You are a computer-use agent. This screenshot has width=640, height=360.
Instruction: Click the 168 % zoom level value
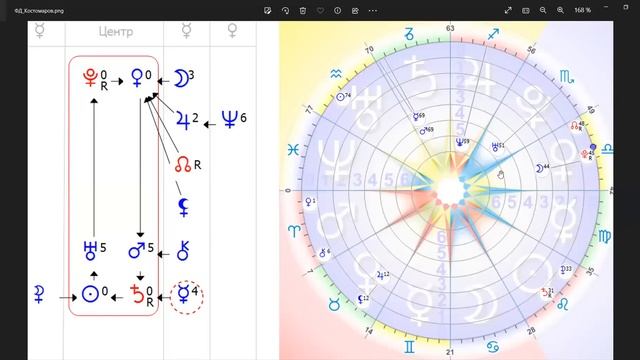point(582,10)
